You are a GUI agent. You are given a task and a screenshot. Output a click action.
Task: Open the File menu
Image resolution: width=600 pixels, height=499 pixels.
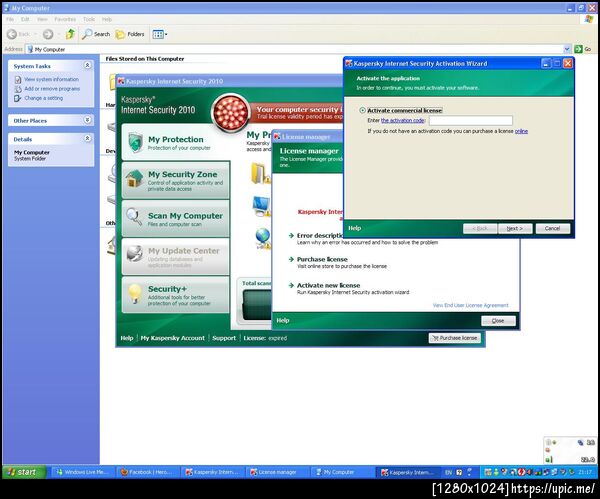pyautogui.click(x=10, y=19)
